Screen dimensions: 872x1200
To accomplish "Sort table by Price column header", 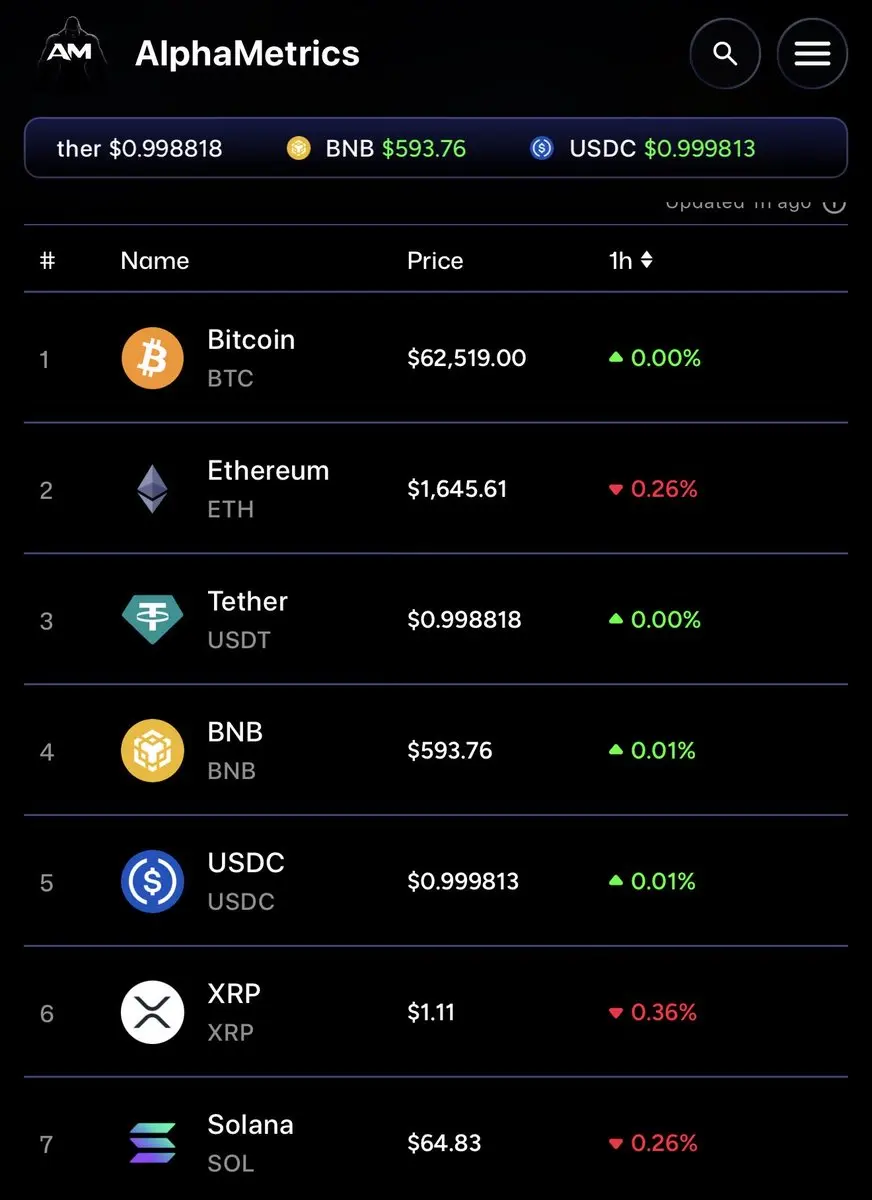I will 435,261.
